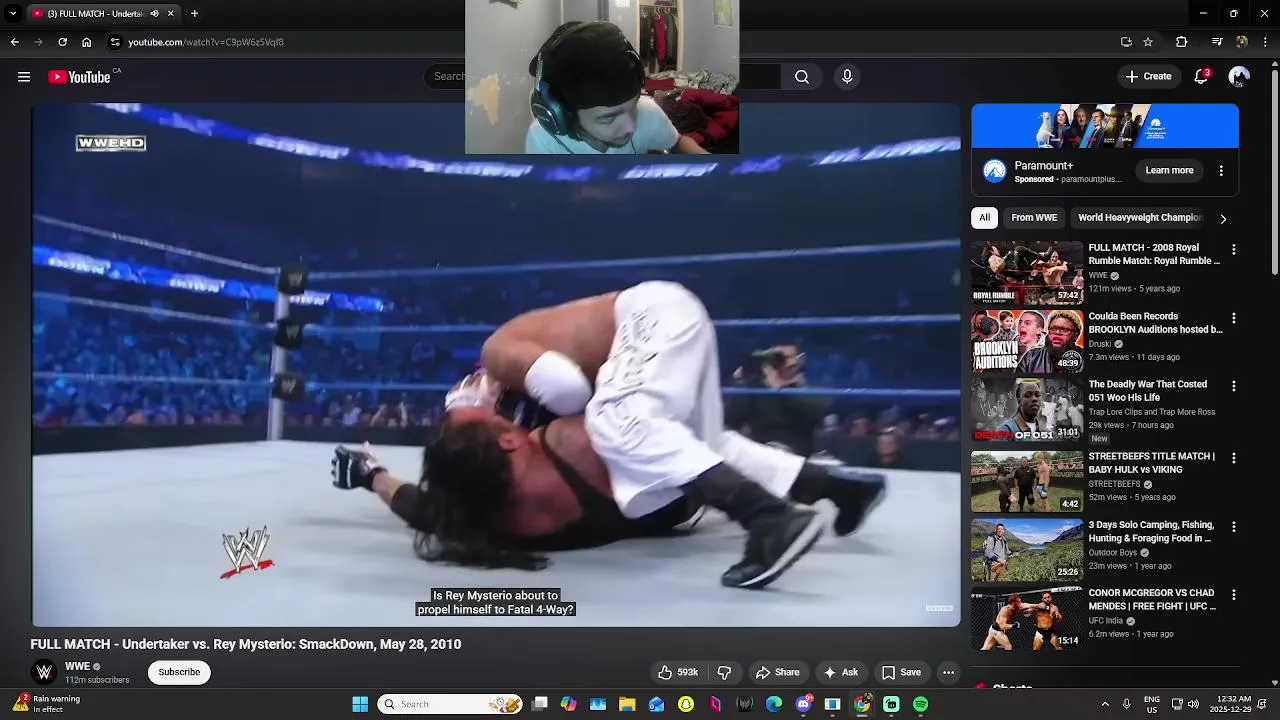Open 2008 Royal Rumble Match thumbnail
This screenshot has width=1280, height=720.
[x=1027, y=272]
